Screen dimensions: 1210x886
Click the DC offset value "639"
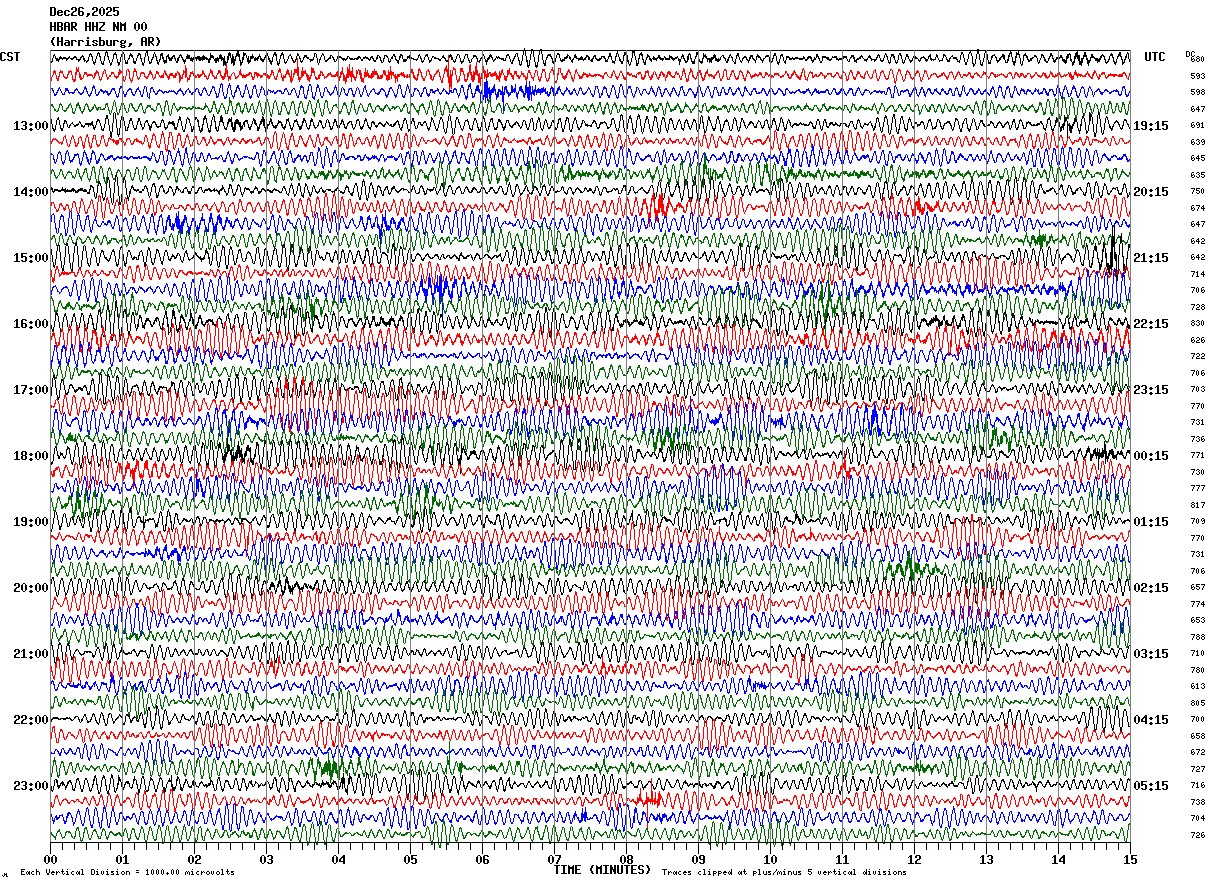1197,142
